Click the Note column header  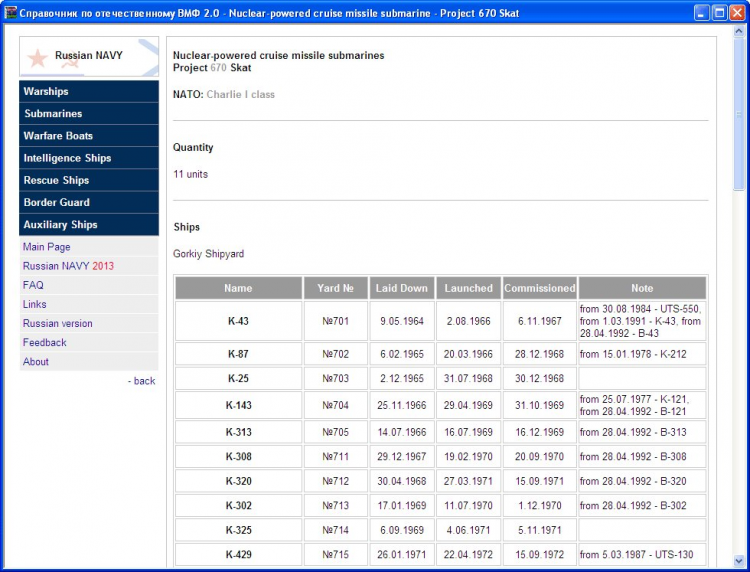click(642, 288)
